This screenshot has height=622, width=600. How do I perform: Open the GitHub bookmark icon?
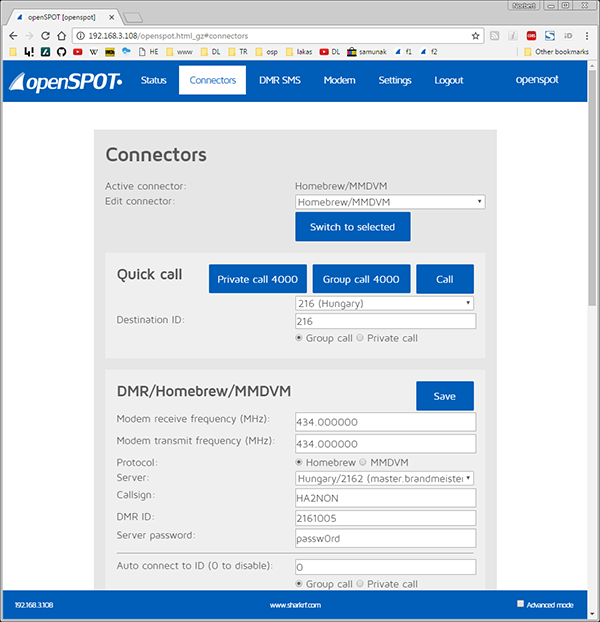click(x=61, y=52)
